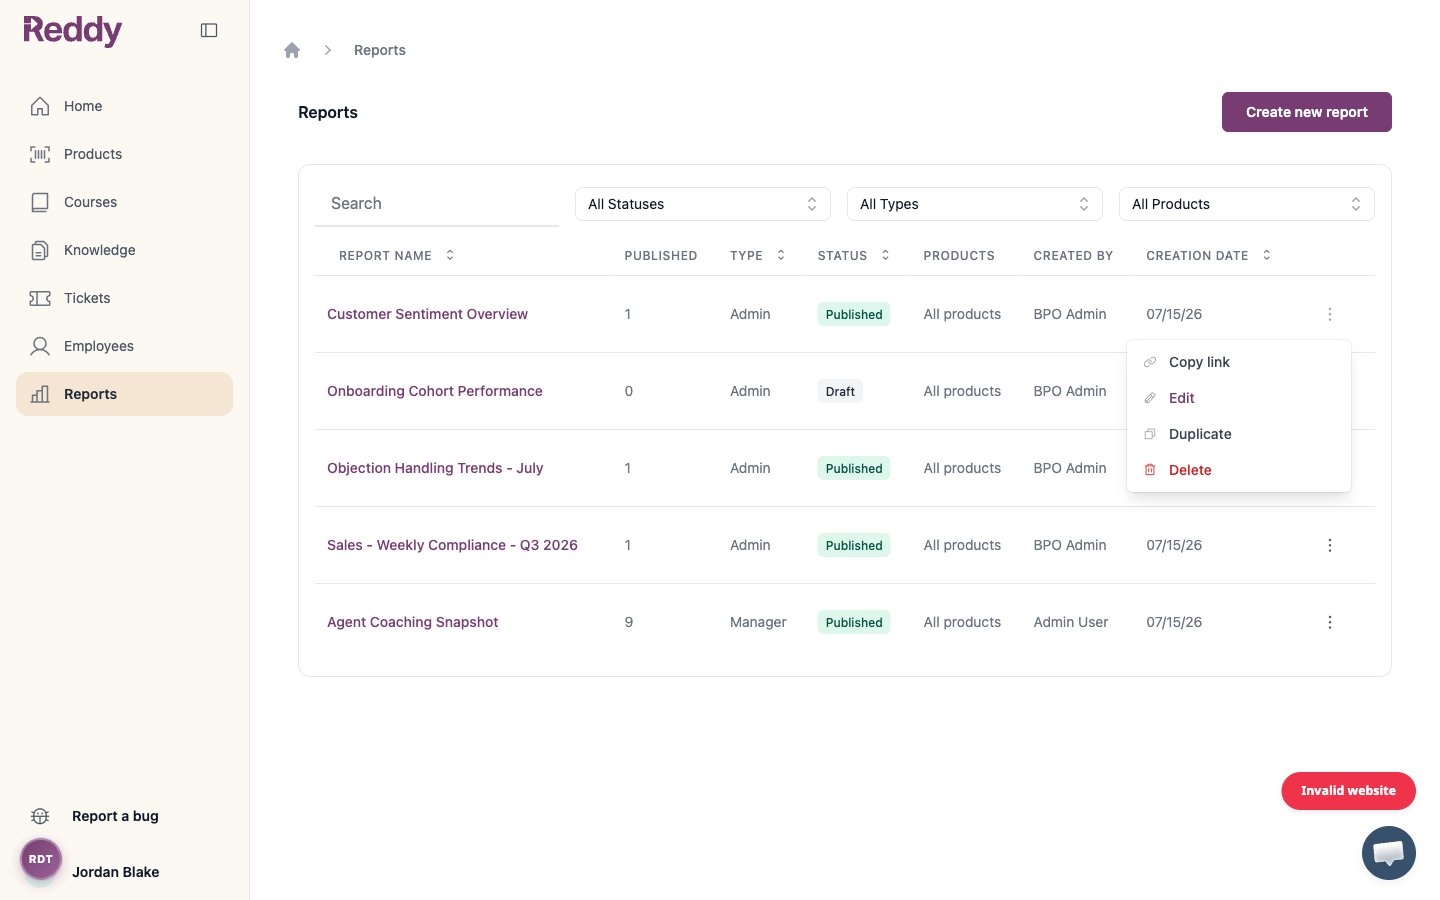Image resolution: width=1440 pixels, height=900 pixels.
Task: Click the Invalid website button
Action: click(x=1348, y=791)
